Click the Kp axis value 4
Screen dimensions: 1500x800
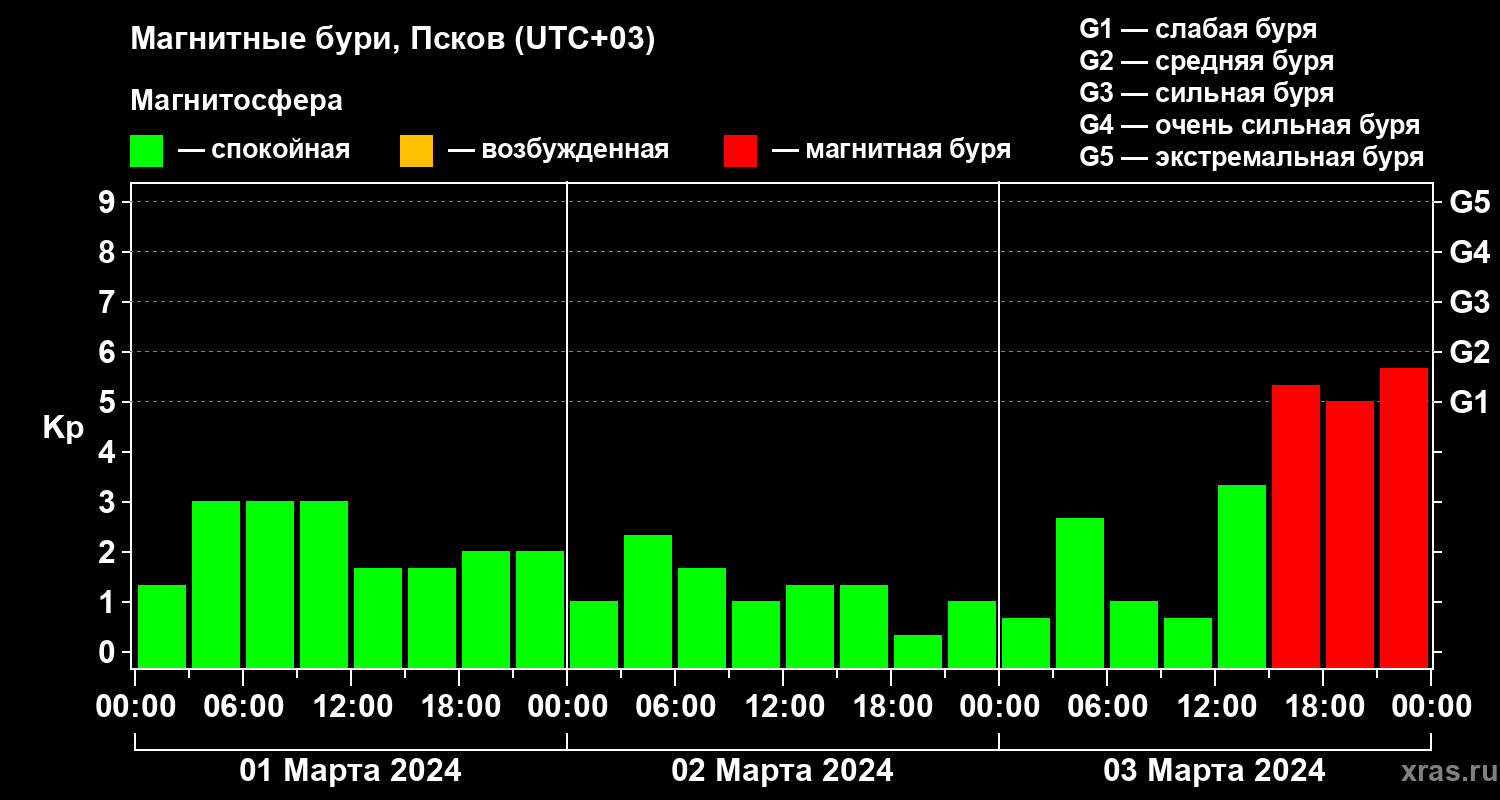(x=109, y=452)
